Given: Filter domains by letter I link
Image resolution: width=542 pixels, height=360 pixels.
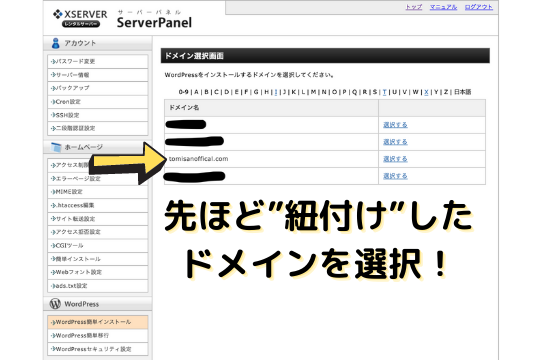Looking at the screenshot, I should pos(276,92).
